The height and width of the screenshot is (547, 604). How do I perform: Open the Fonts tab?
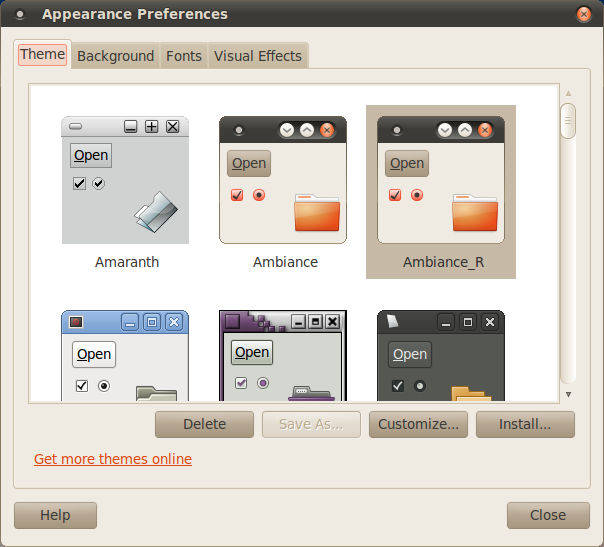tap(184, 56)
